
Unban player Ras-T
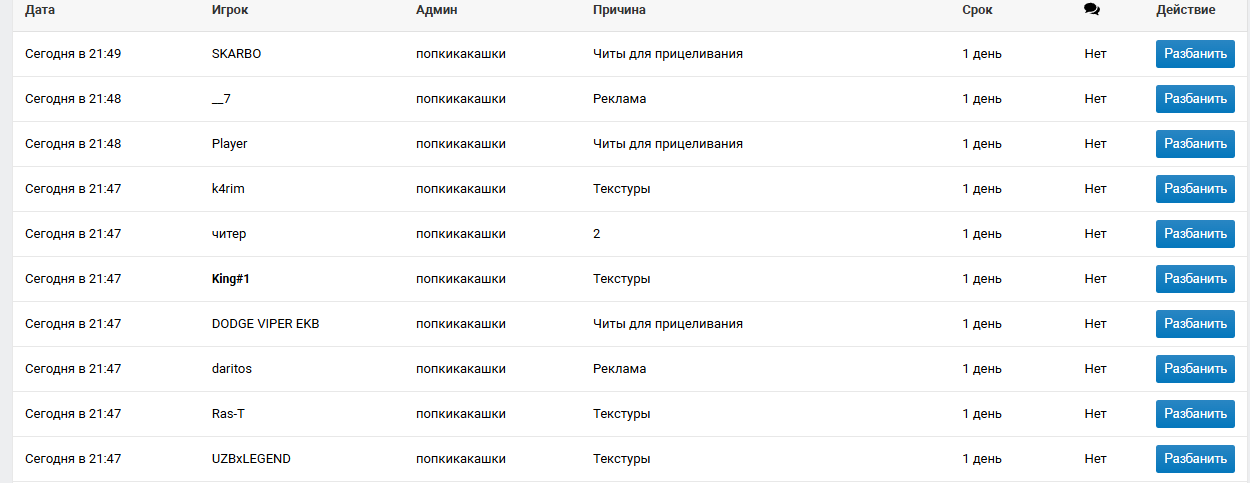[x=1195, y=414]
